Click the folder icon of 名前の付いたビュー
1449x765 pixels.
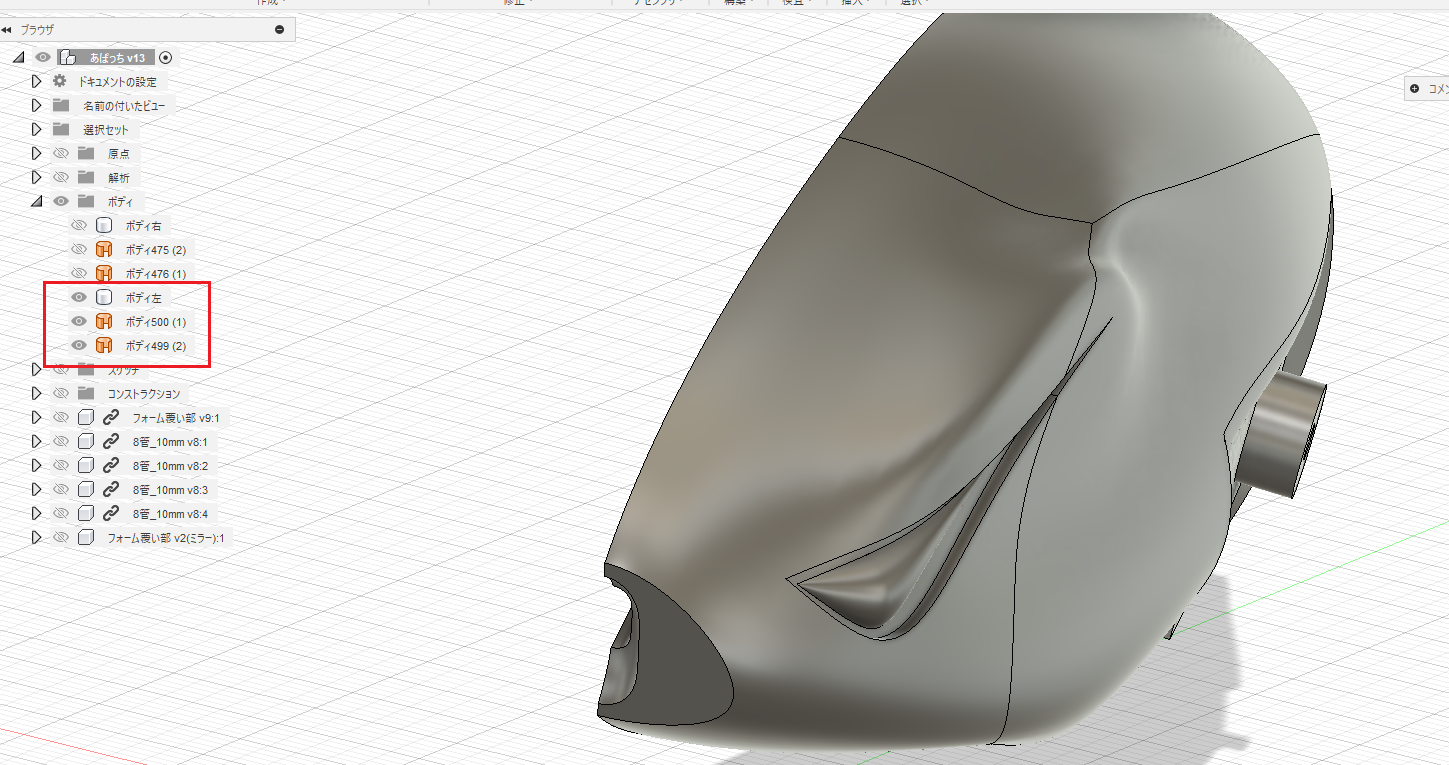pyautogui.click(x=61, y=105)
